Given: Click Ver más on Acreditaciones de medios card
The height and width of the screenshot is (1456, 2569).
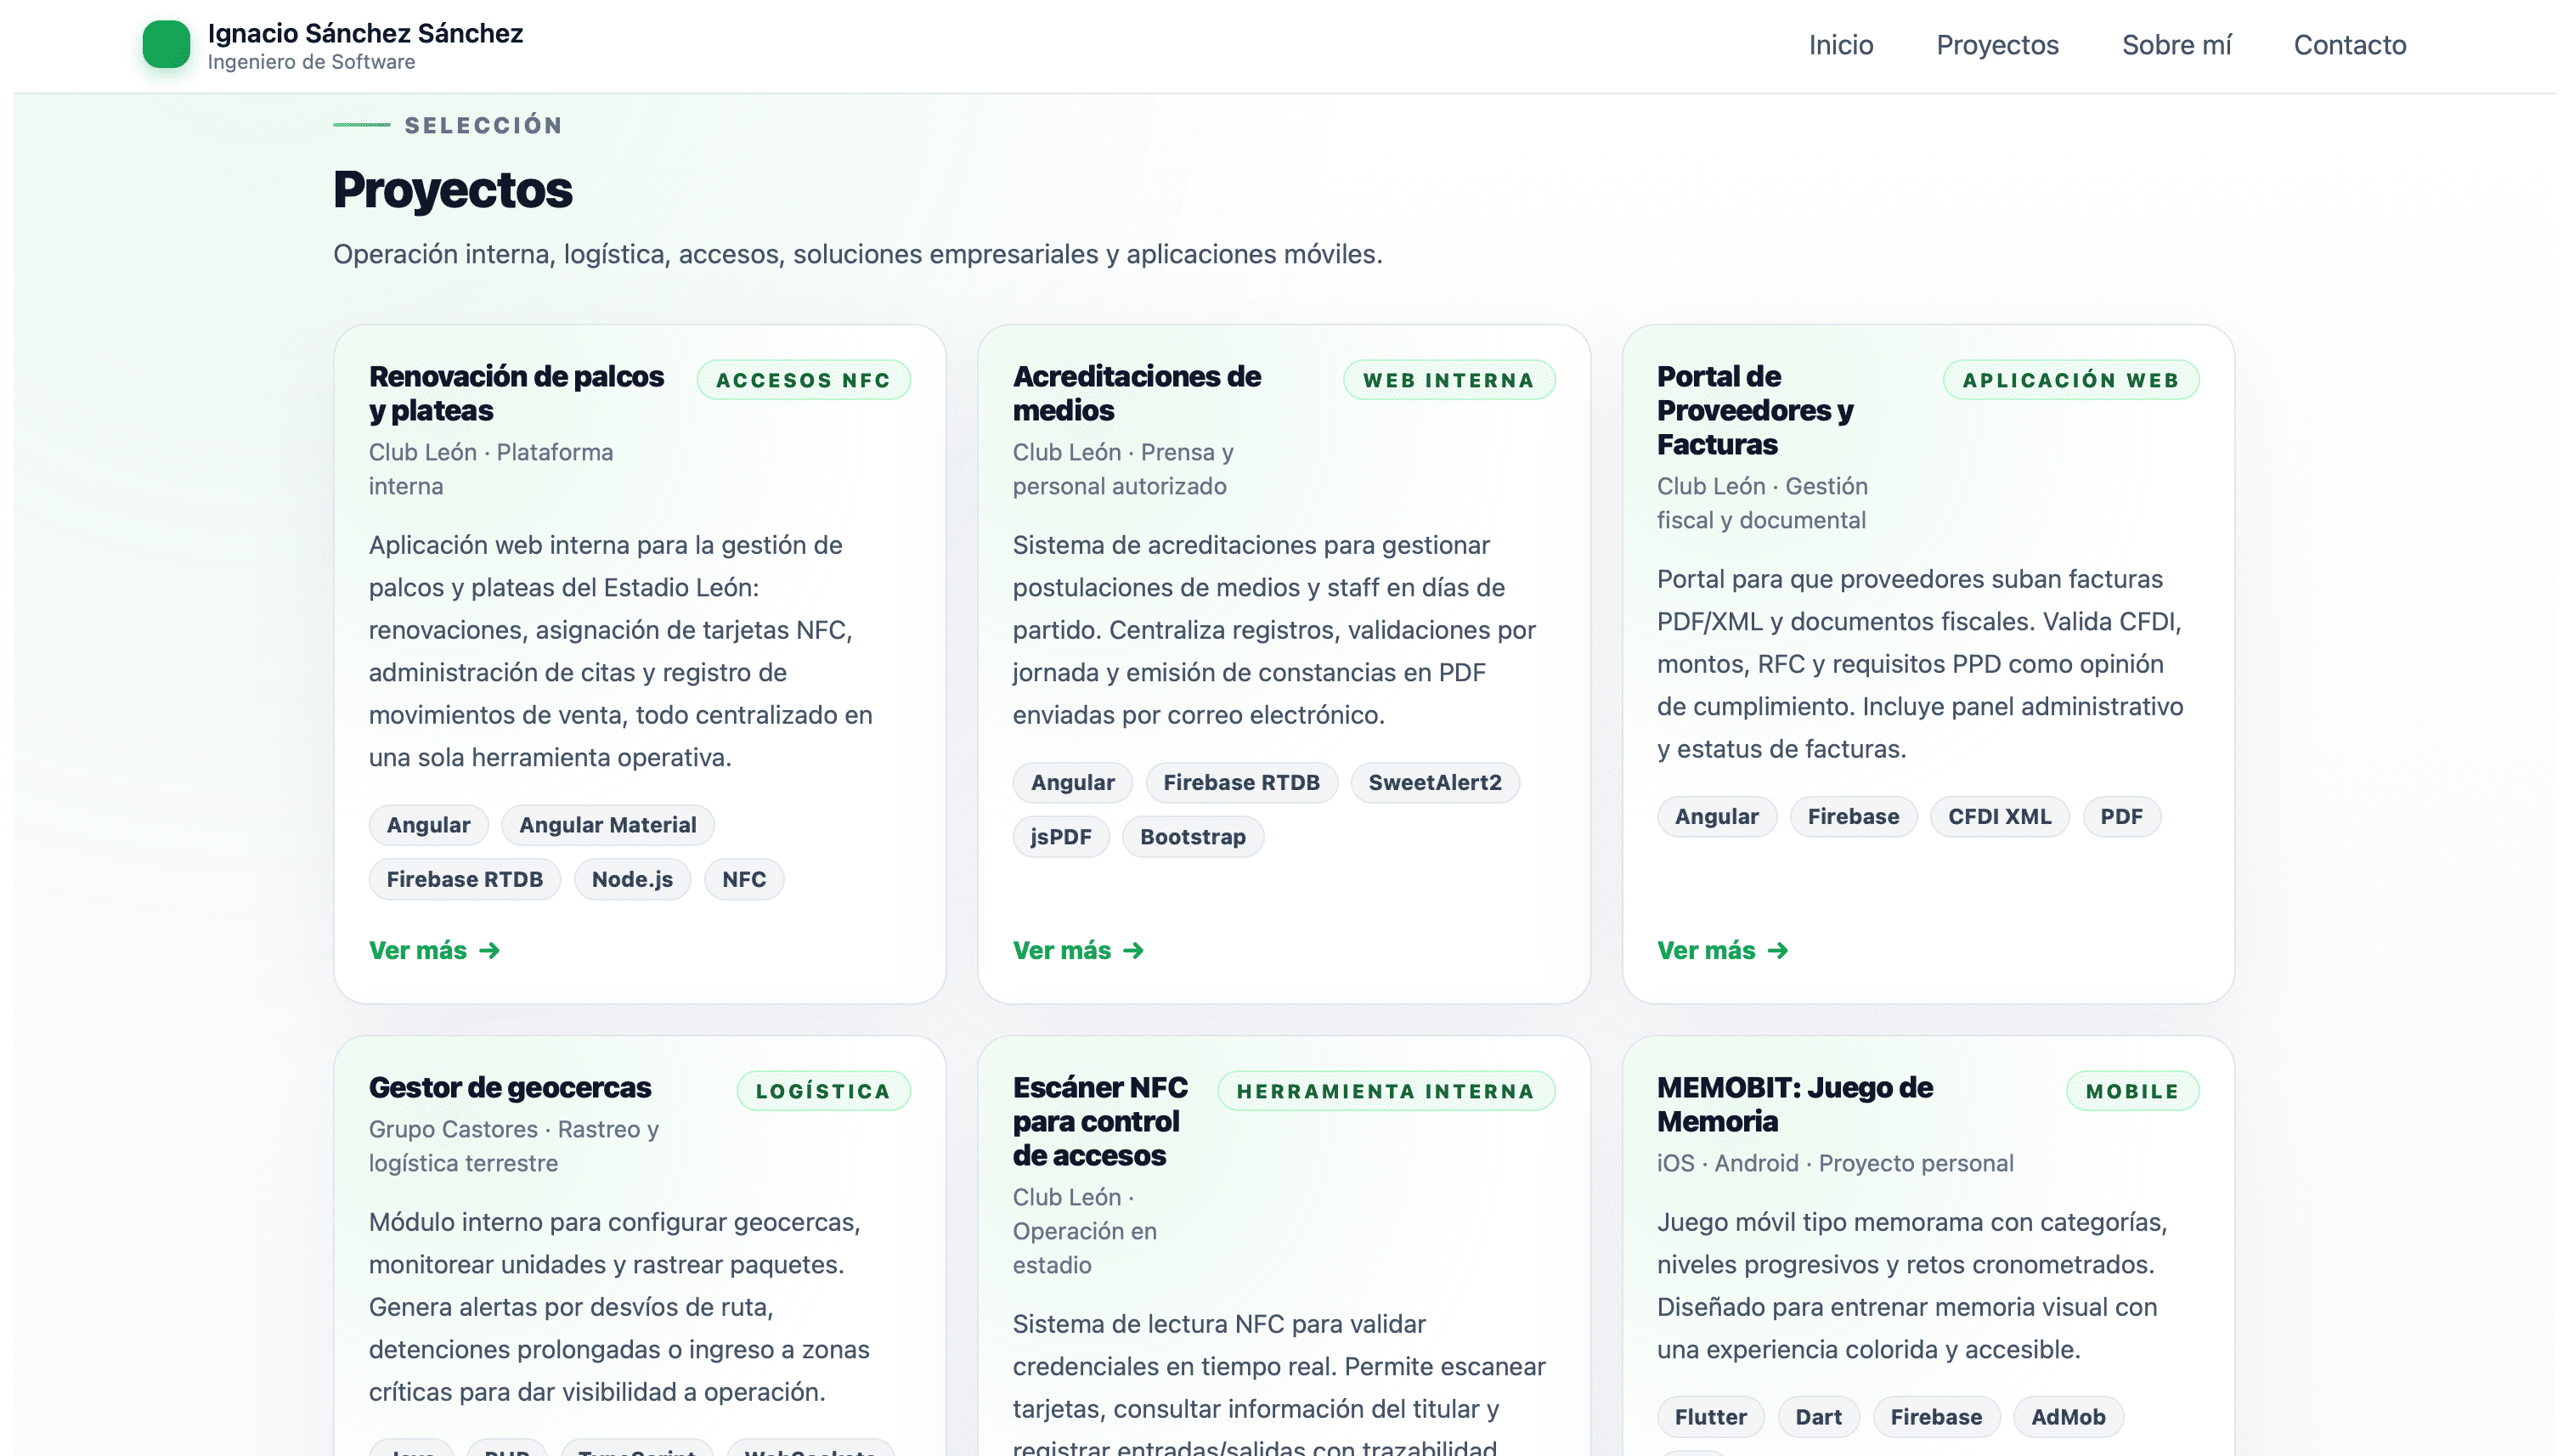Looking at the screenshot, I should tap(1078, 950).
